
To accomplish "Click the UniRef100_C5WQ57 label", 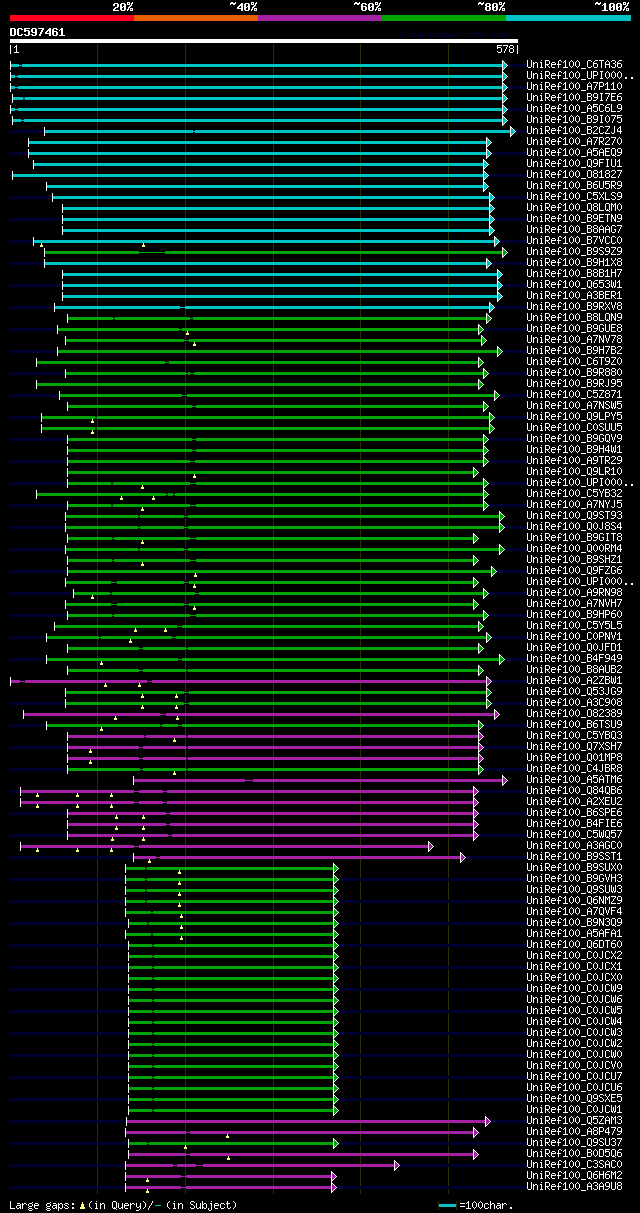I will pyautogui.click(x=574, y=834).
